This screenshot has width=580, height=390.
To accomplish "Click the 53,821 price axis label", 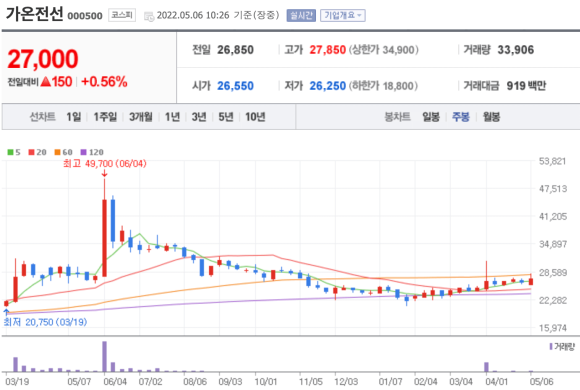I will click(553, 161).
